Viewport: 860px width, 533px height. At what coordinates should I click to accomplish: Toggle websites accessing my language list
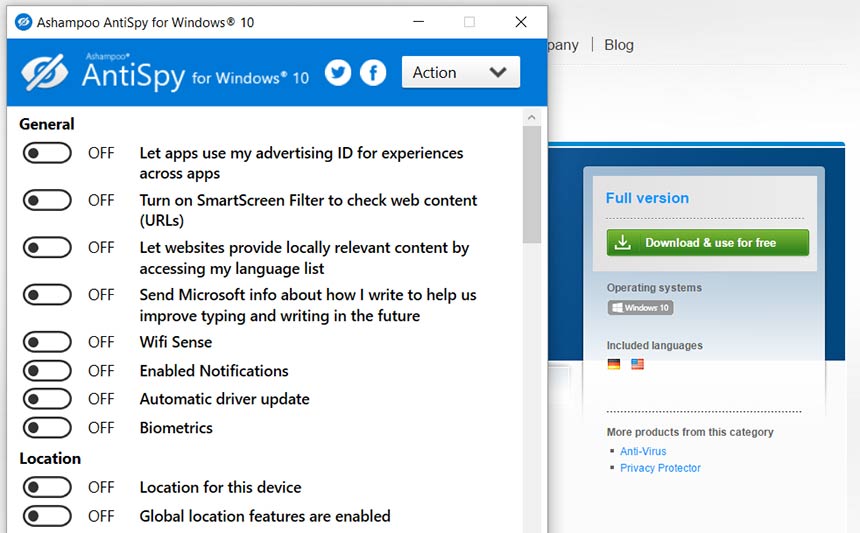tap(47, 247)
